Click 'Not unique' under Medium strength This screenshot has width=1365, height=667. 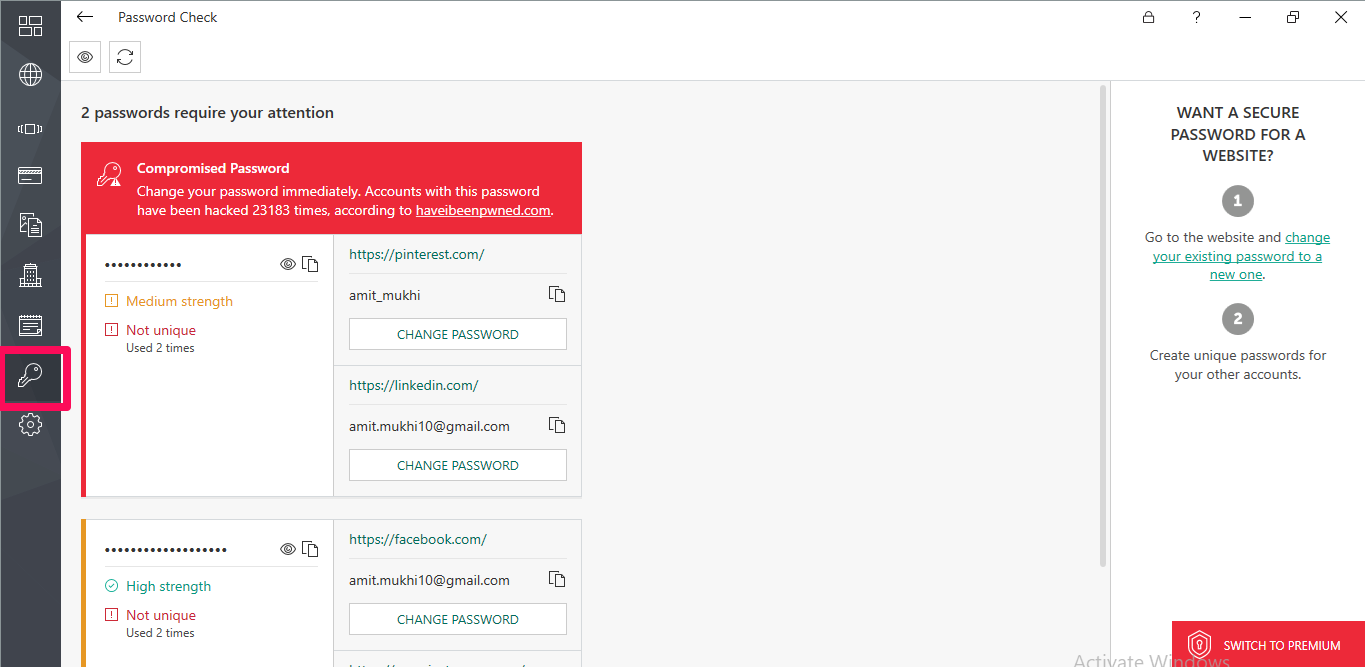[161, 330]
